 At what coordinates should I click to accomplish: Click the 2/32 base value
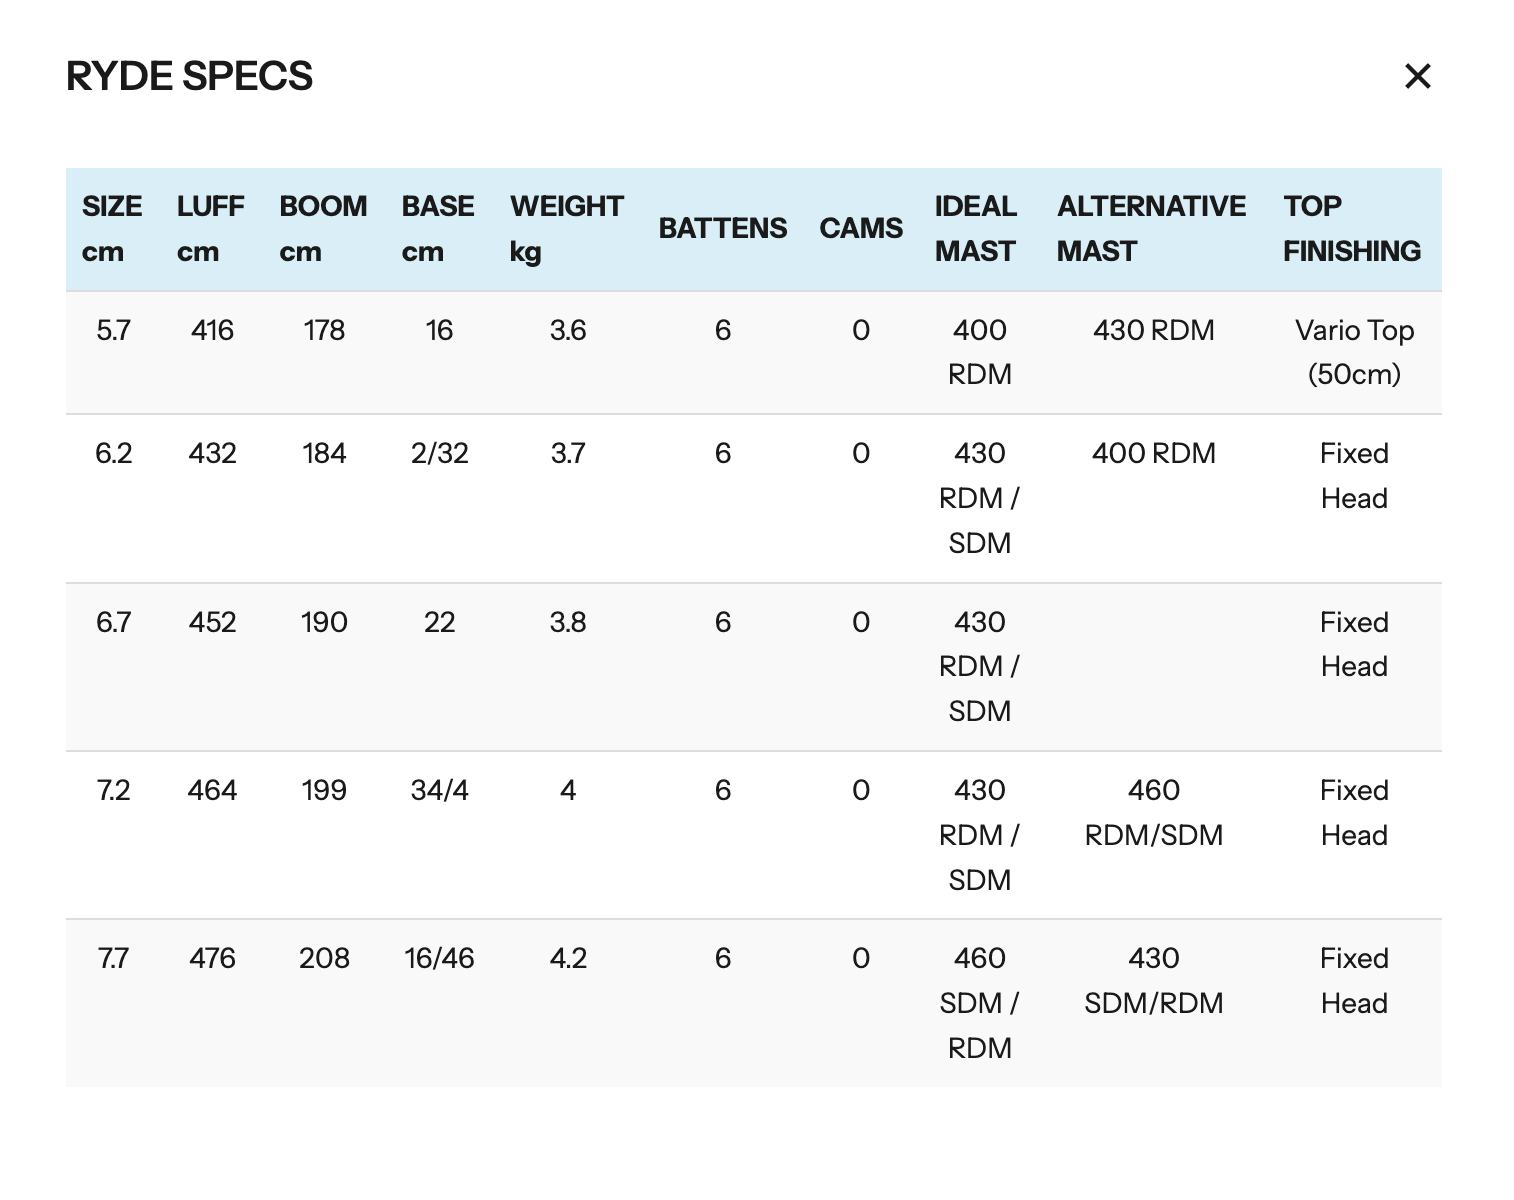tap(439, 454)
